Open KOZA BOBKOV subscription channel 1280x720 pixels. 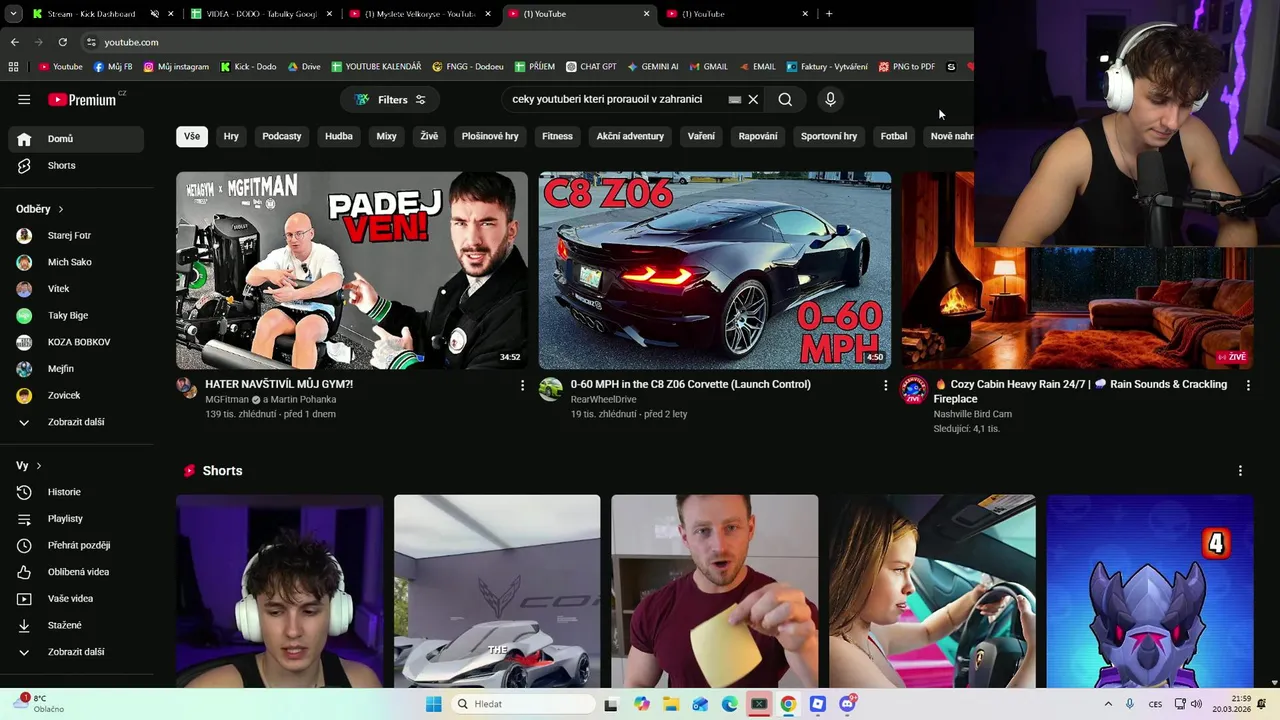click(x=76, y=342)
